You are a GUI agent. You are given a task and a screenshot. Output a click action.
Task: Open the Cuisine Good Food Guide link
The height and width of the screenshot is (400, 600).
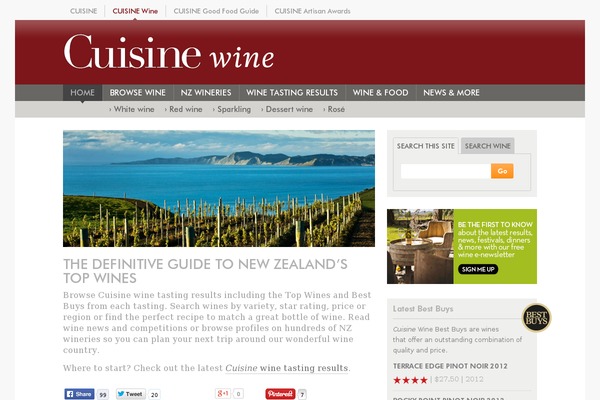click(216, 11)
